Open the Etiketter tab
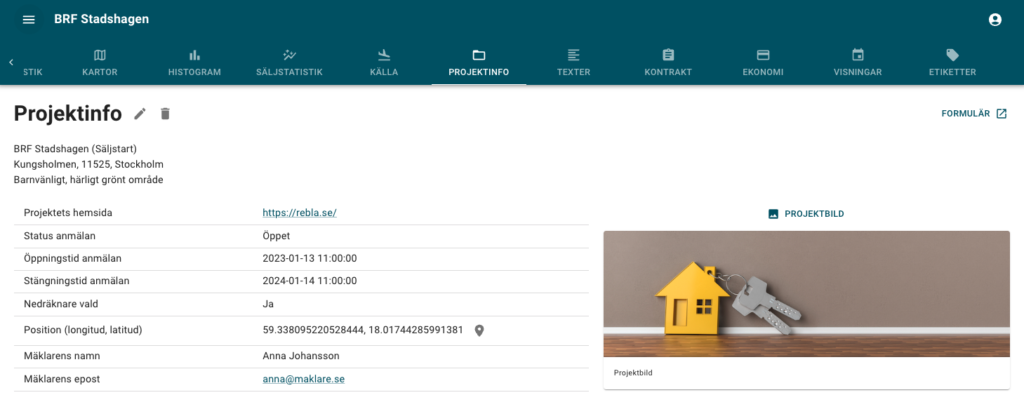Screen dimensions: 1024x395 (x=952, y=63)
